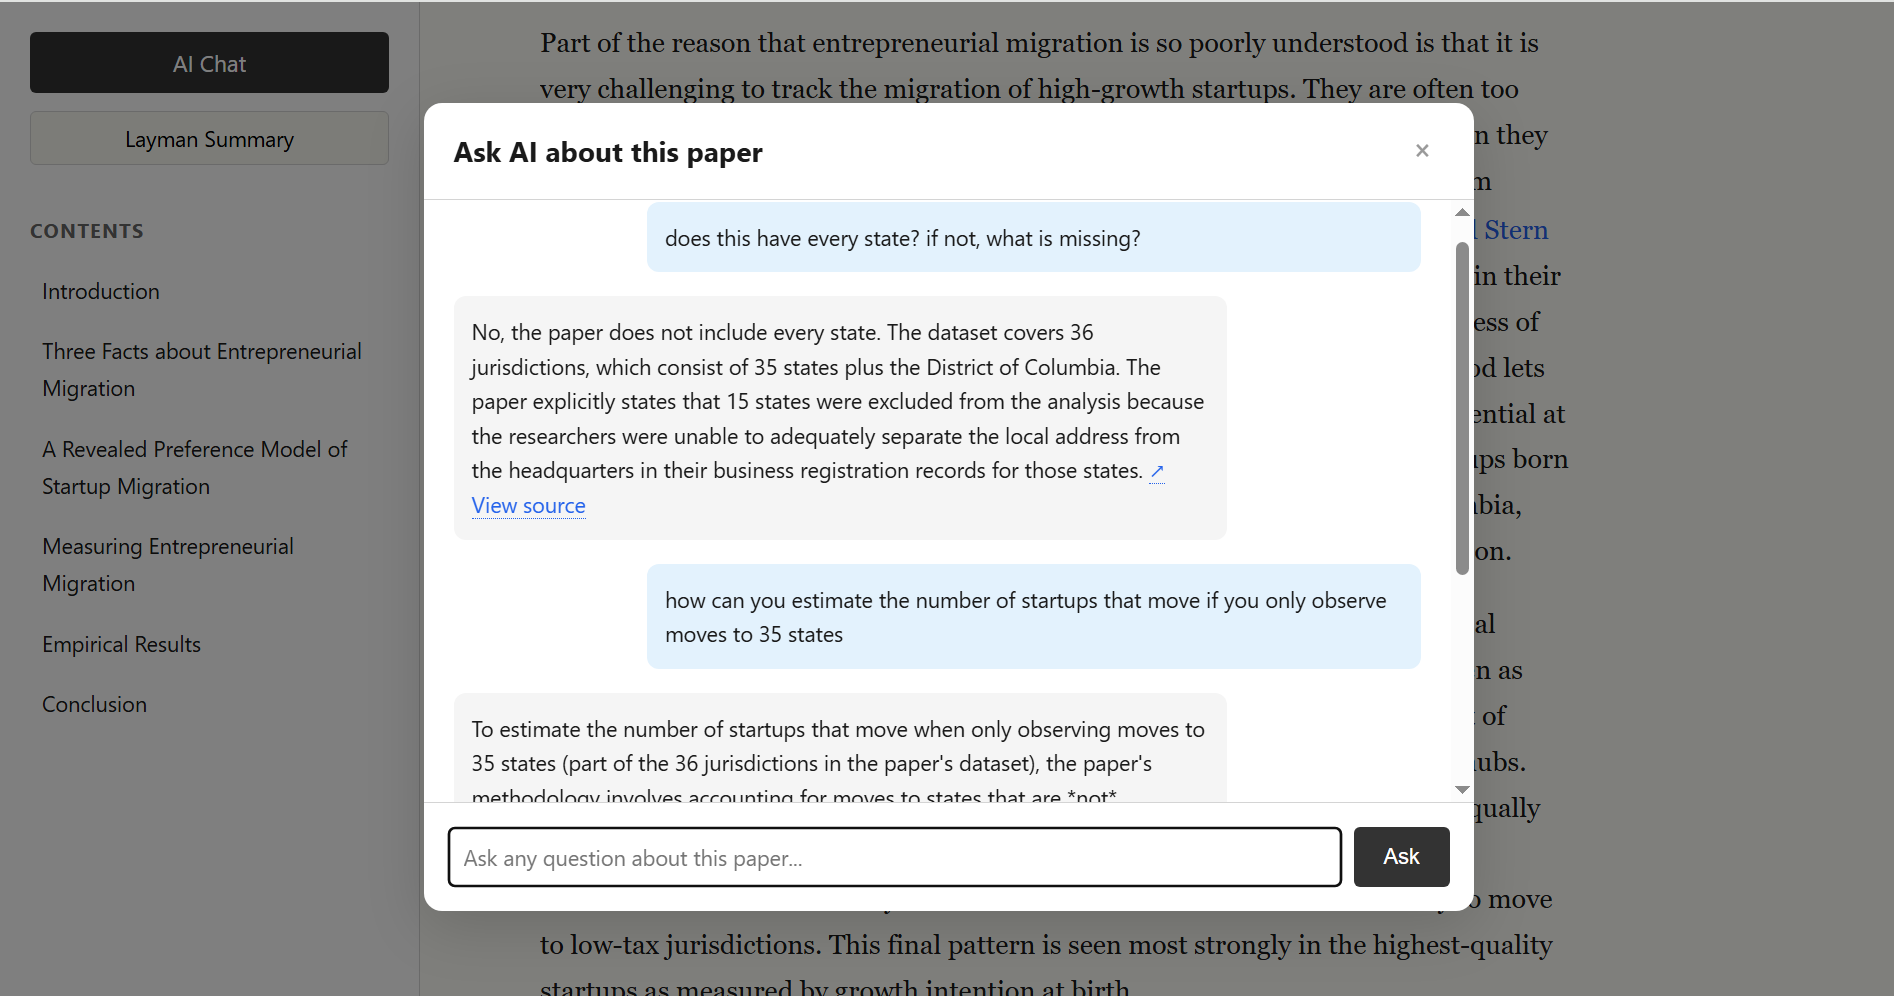Navigate to the Conclusion section
The width and height of the screenshot is (1894, 996).
(x=94, y=703)
